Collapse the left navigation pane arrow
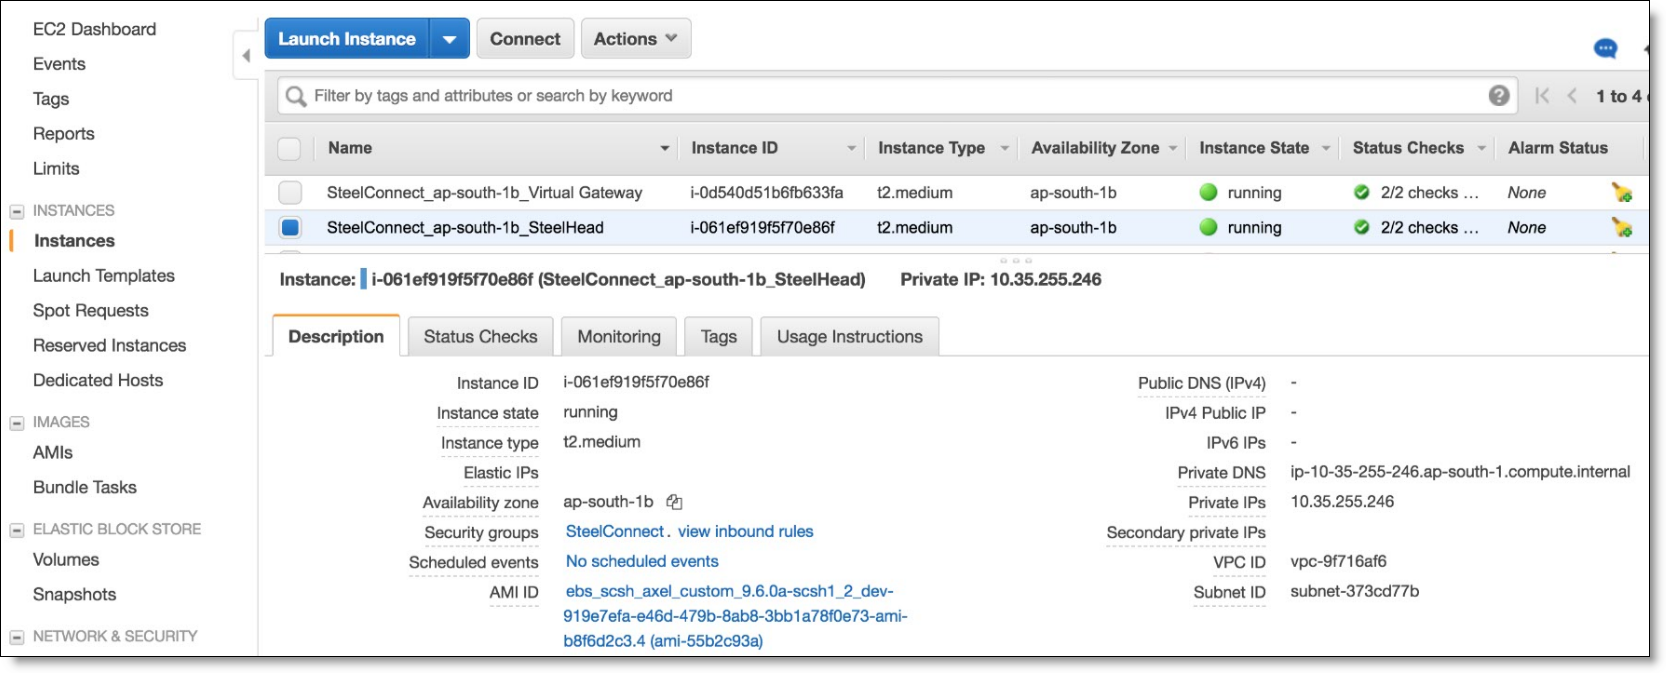Viewport: 1666px width, 673px height. click(x=246, y=55)
